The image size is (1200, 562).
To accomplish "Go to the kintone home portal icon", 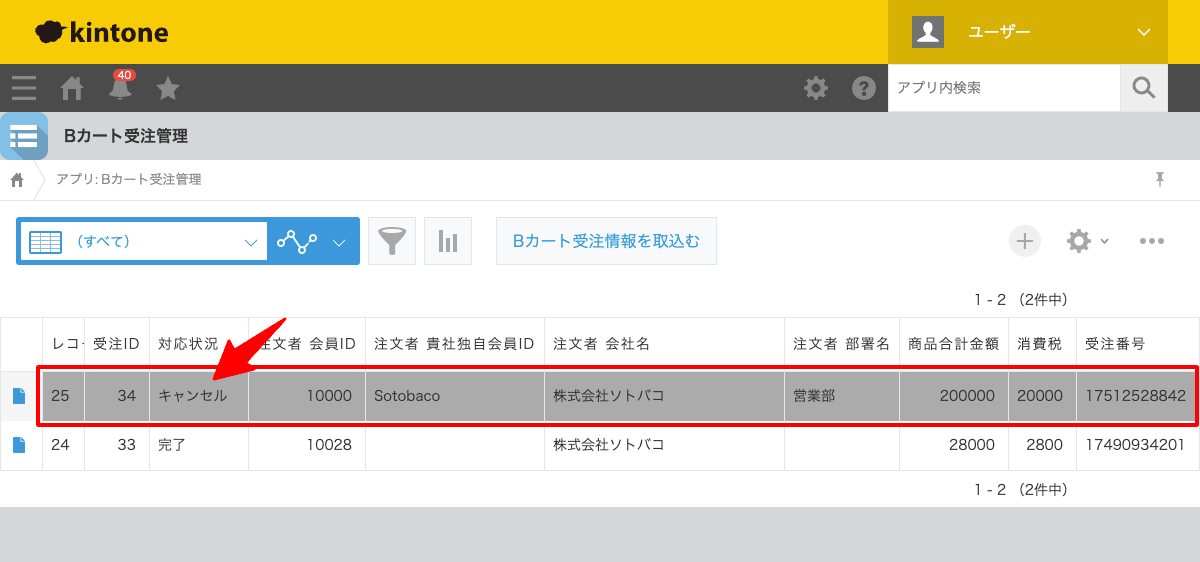I will point(72,88).
